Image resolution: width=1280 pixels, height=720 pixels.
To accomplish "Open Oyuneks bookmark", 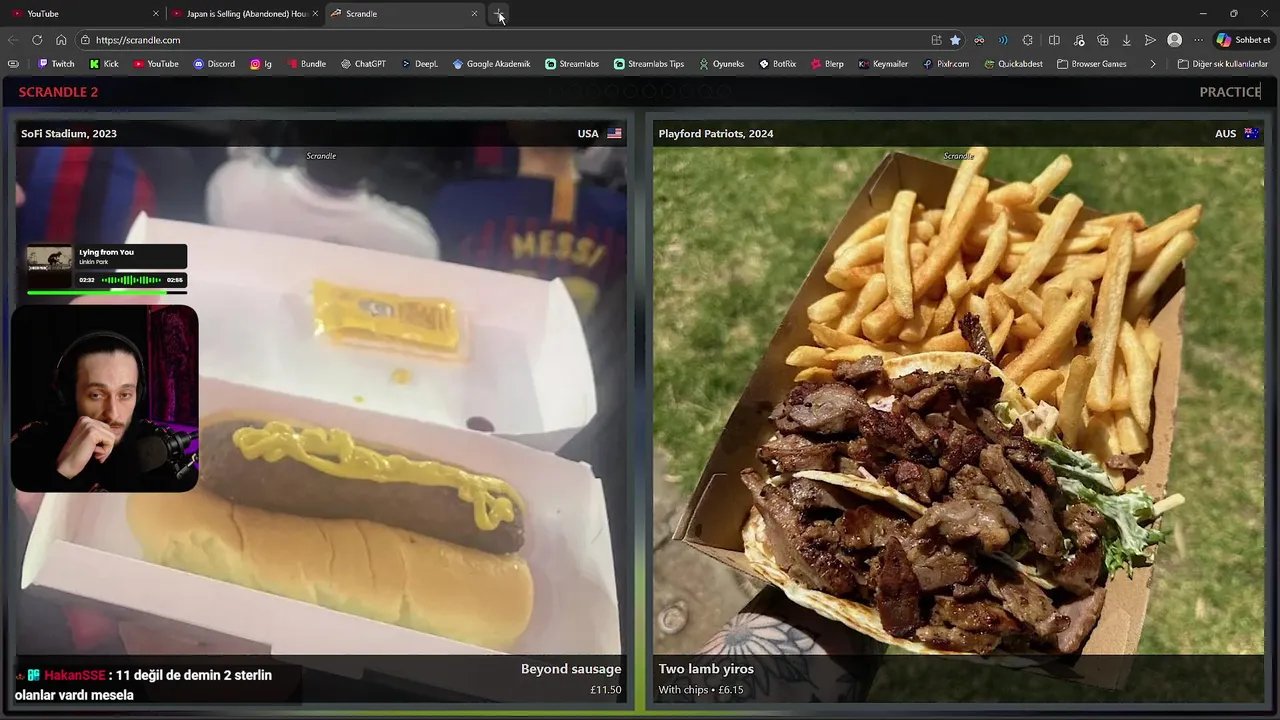I will 721,64.
